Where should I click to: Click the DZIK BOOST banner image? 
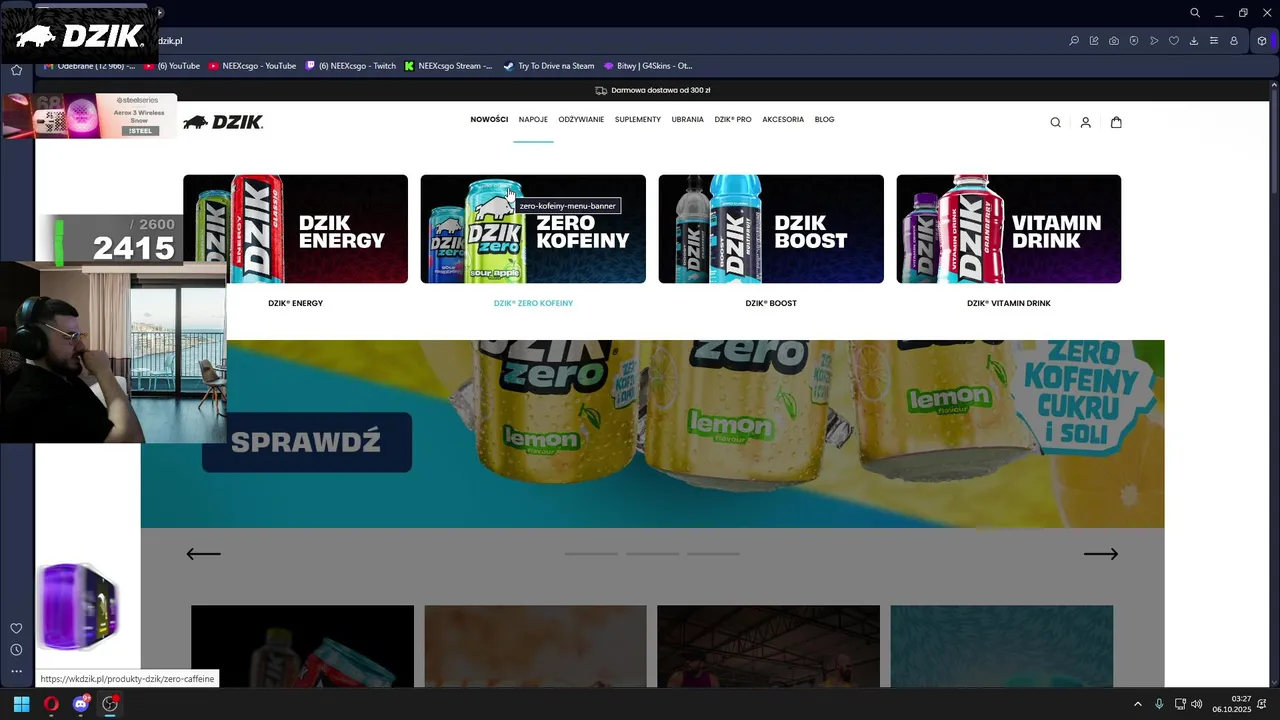click(x=771, y=229)
